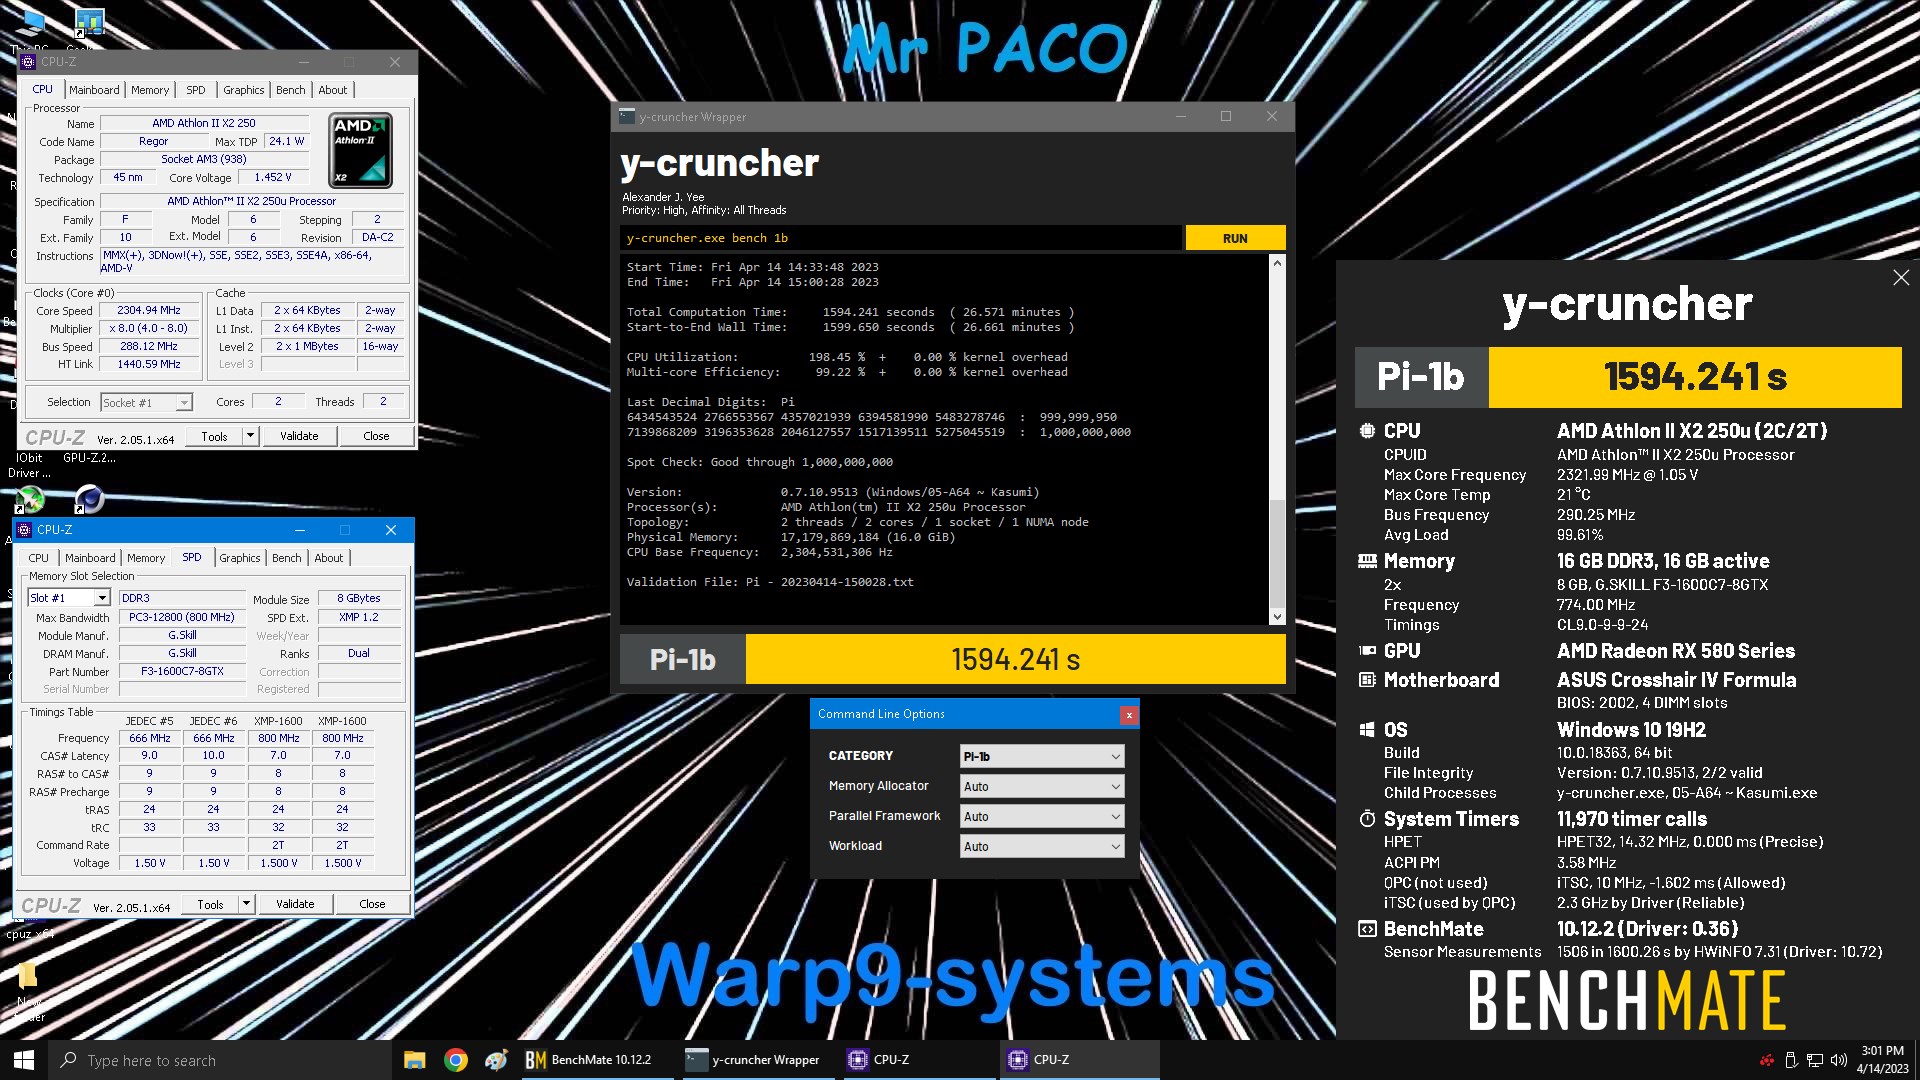
Task: Select the IObit Driver desktop shortcut label
Action: pos(29,466)
